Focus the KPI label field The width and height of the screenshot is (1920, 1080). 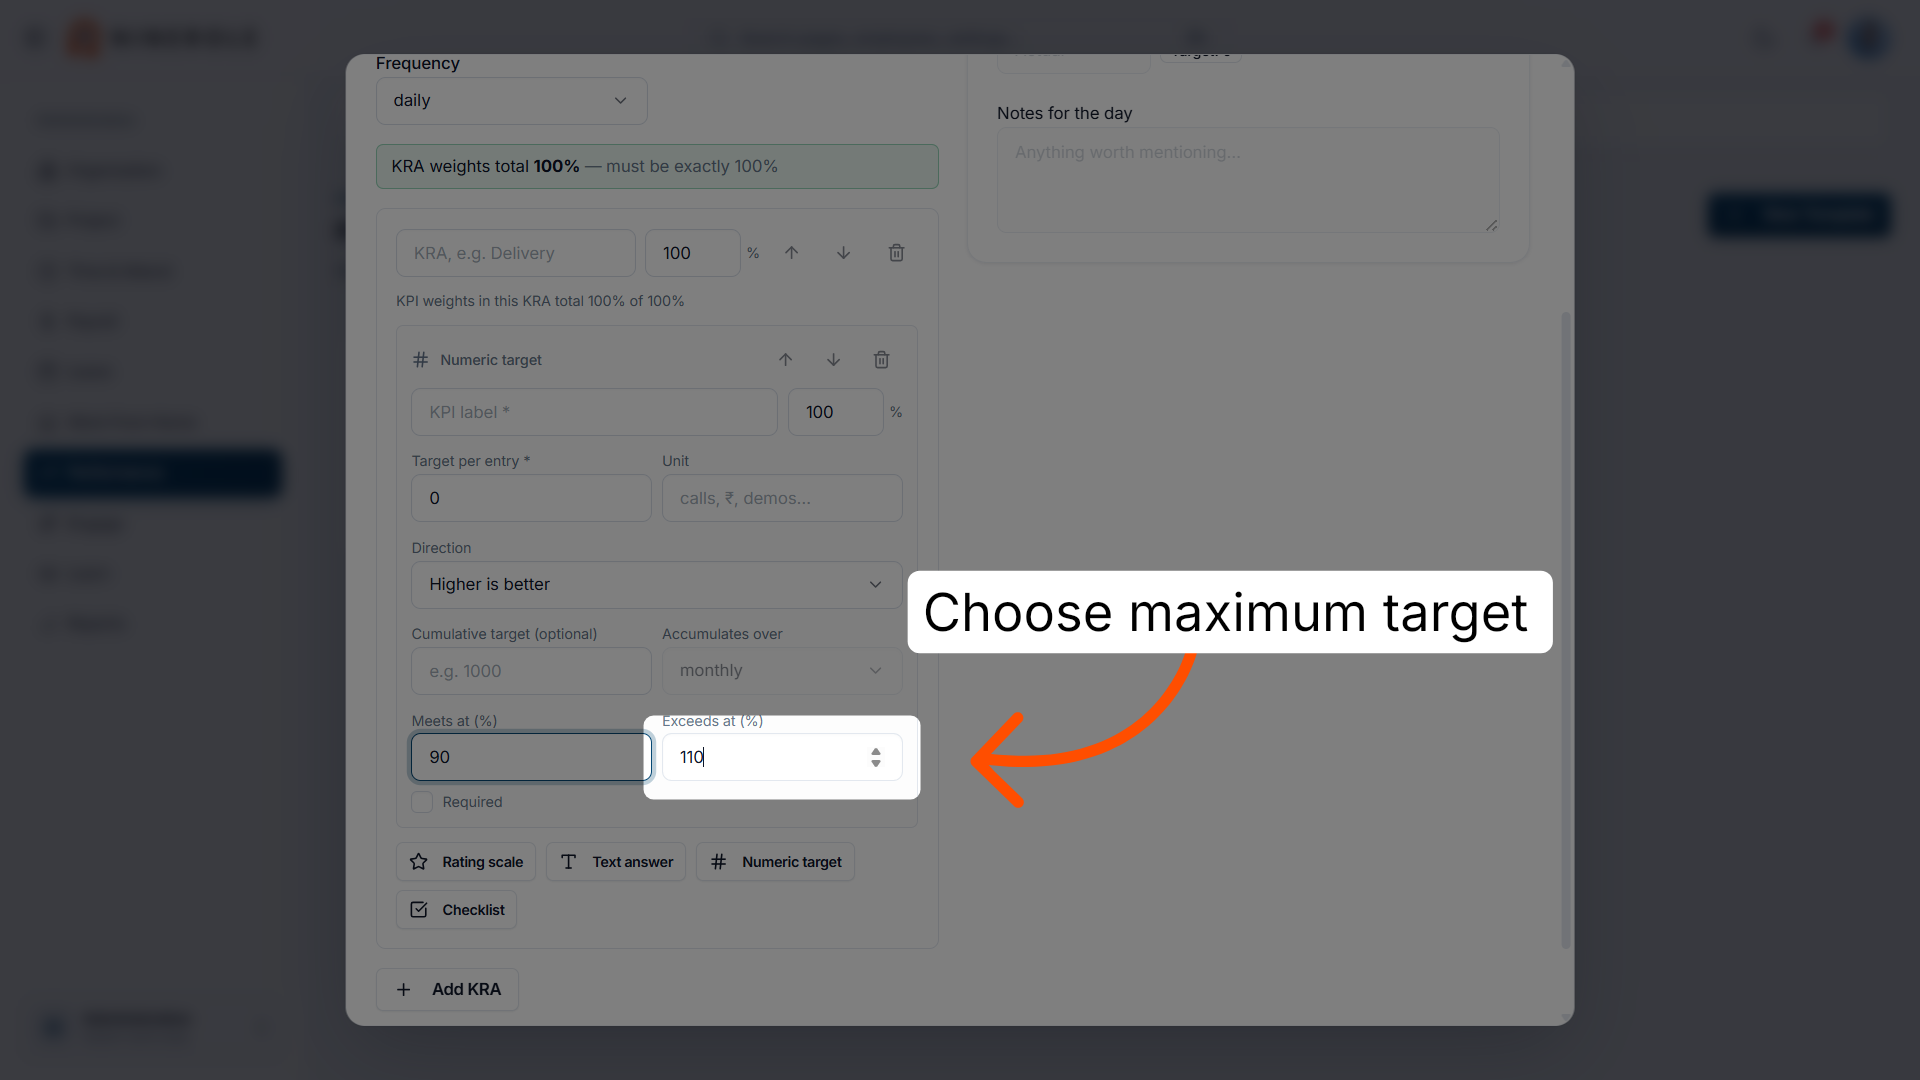click(x=594, y=412)
